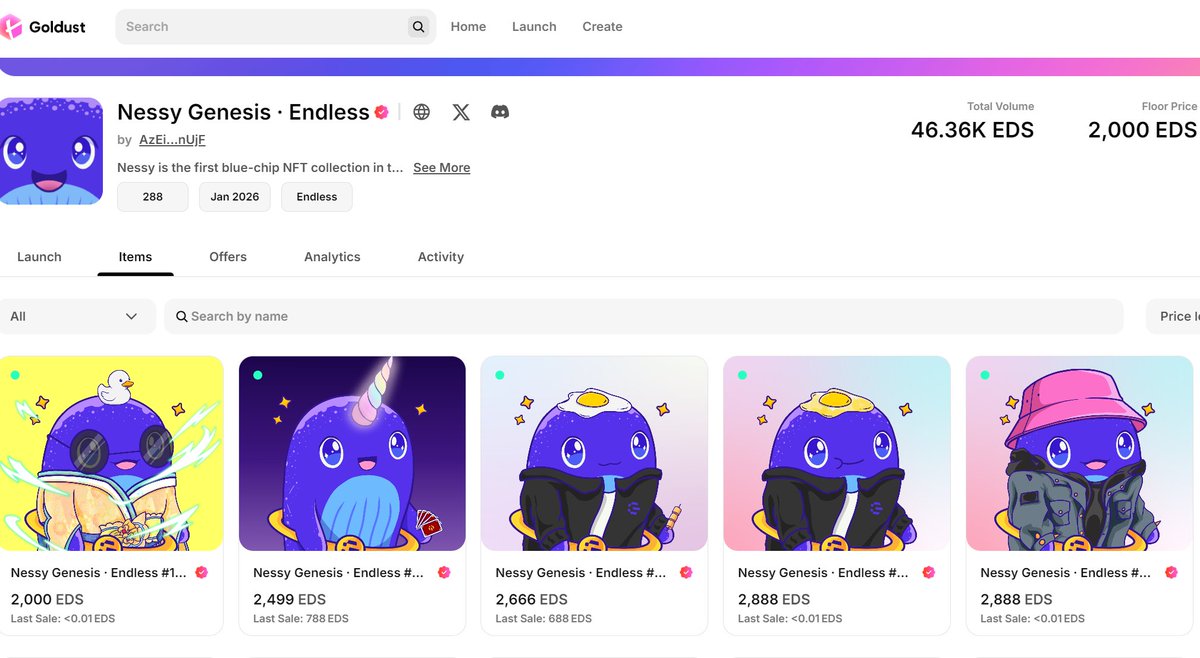The width and height of the screenshot is (1200, 658).
Task: Expand the All filter dropdown
Action: (x=77, y=316)
